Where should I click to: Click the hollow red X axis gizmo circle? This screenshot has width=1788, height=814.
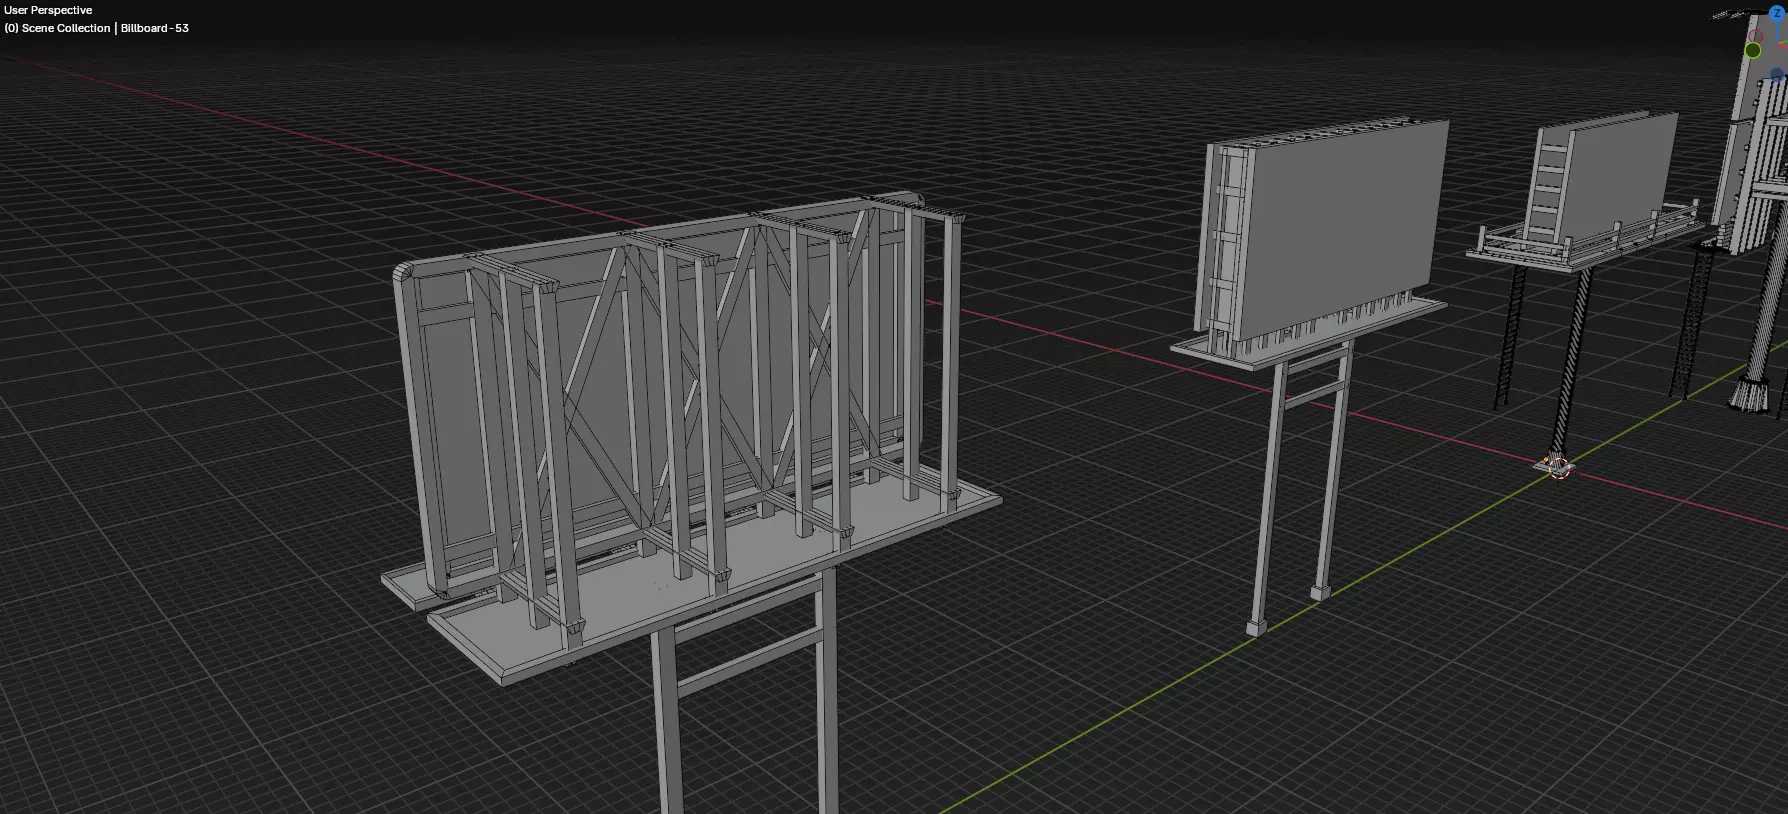point(1756,36)
